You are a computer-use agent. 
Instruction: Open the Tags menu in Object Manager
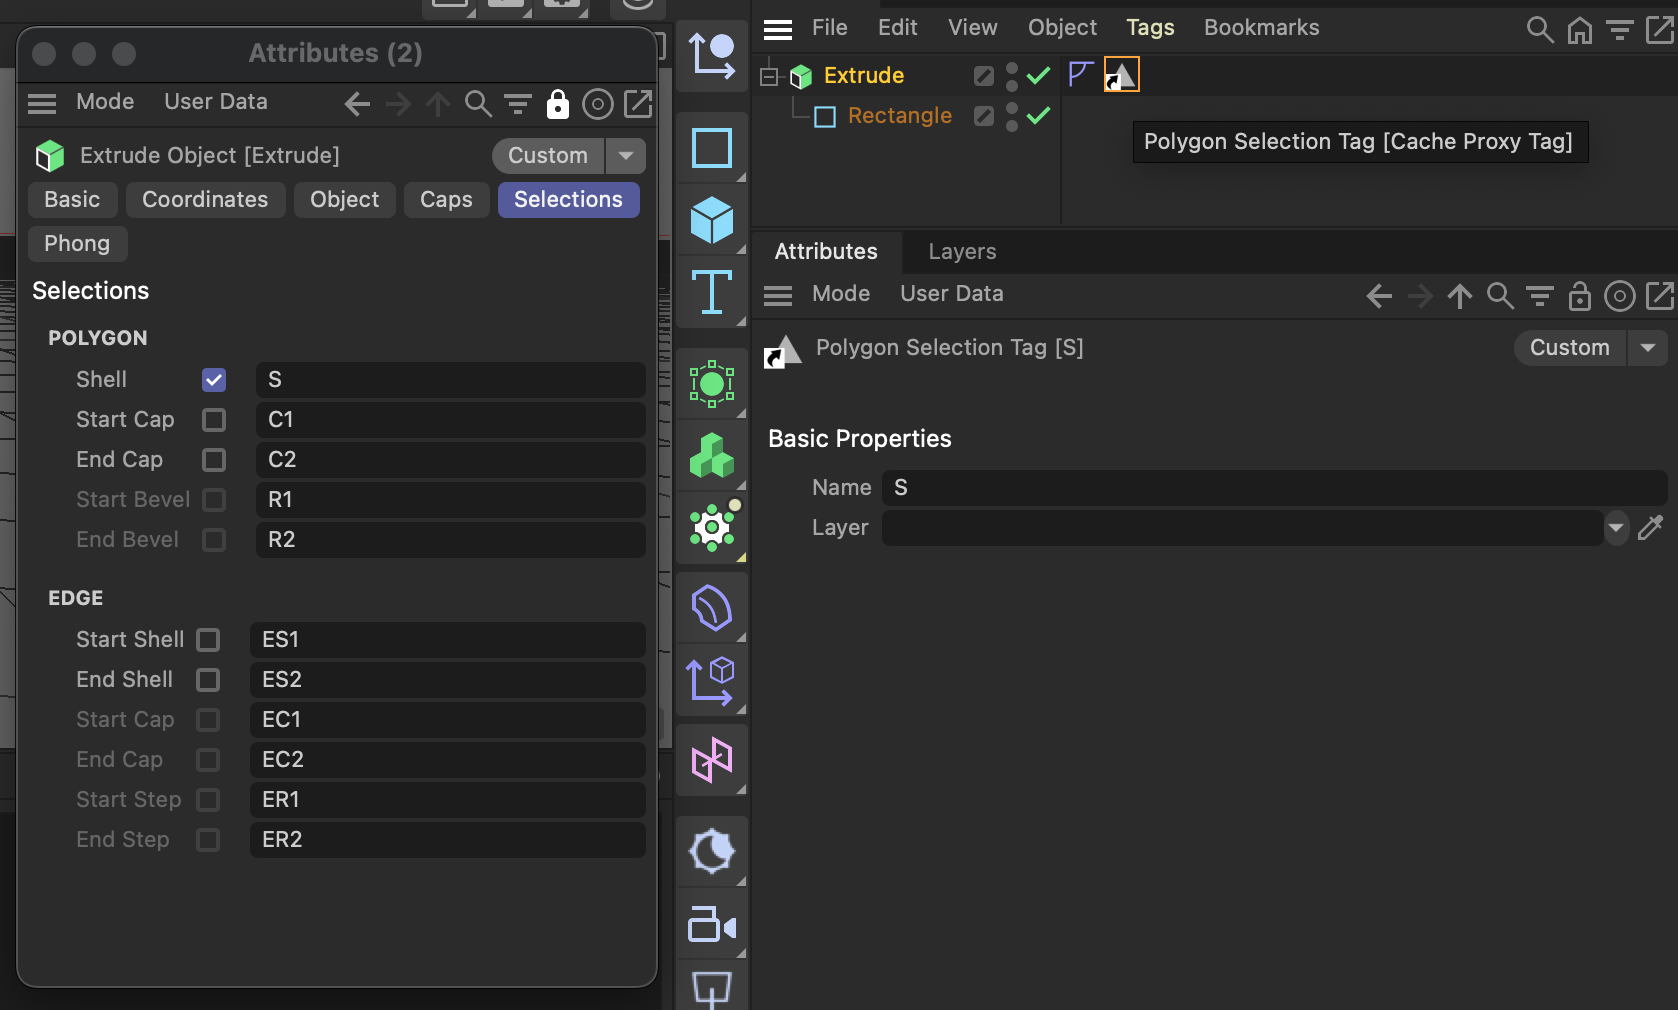click(1150, 28)
